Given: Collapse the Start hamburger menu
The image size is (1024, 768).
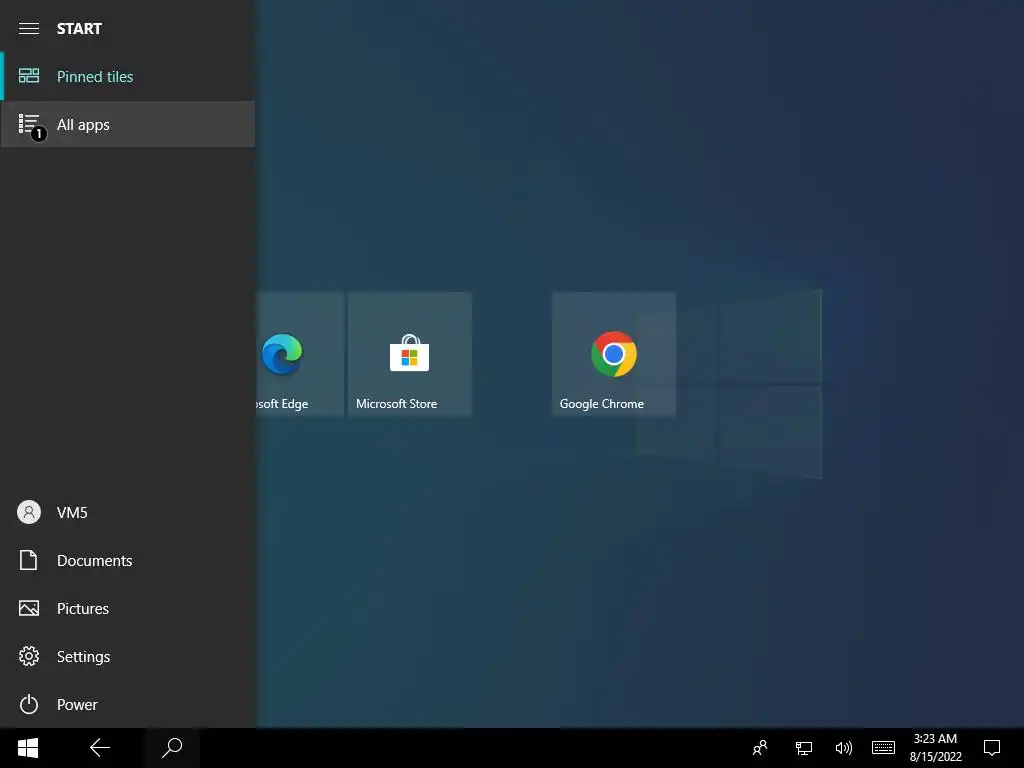Looking at the screenshot, I should click(29, 29).
